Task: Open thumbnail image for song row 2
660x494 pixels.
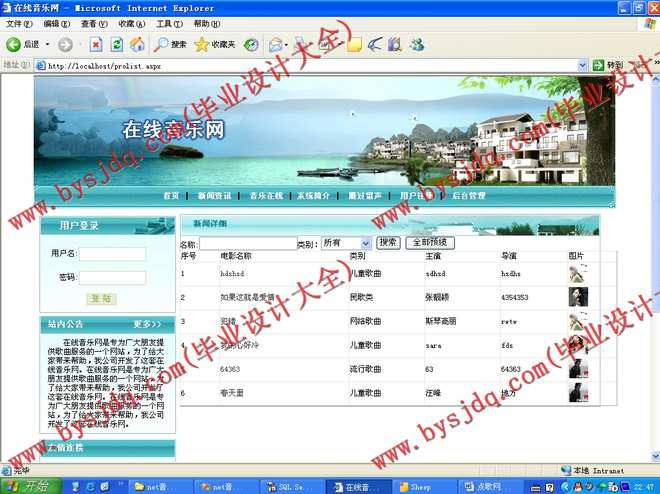Action: (x=578, y=297)
